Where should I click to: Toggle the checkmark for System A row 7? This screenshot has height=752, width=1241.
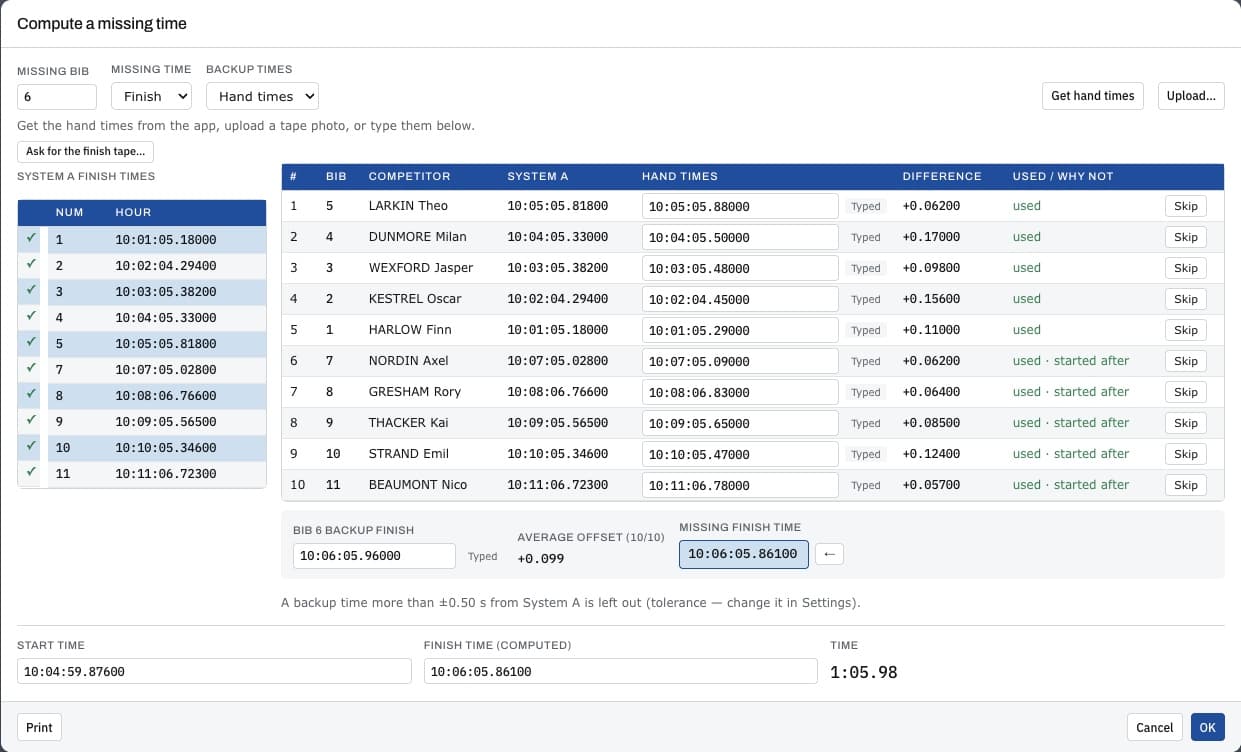pos(31,369)
